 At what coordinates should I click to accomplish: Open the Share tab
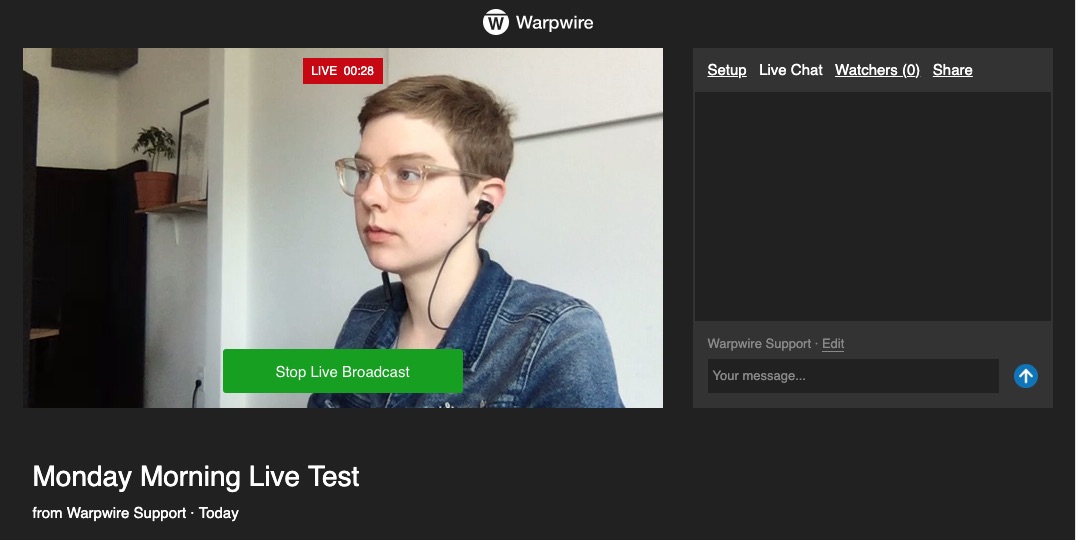[952, 70]
